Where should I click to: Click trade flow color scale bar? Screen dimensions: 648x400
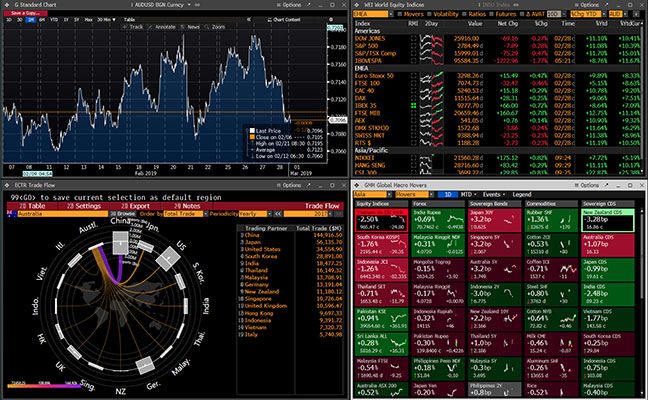(44, 386)
